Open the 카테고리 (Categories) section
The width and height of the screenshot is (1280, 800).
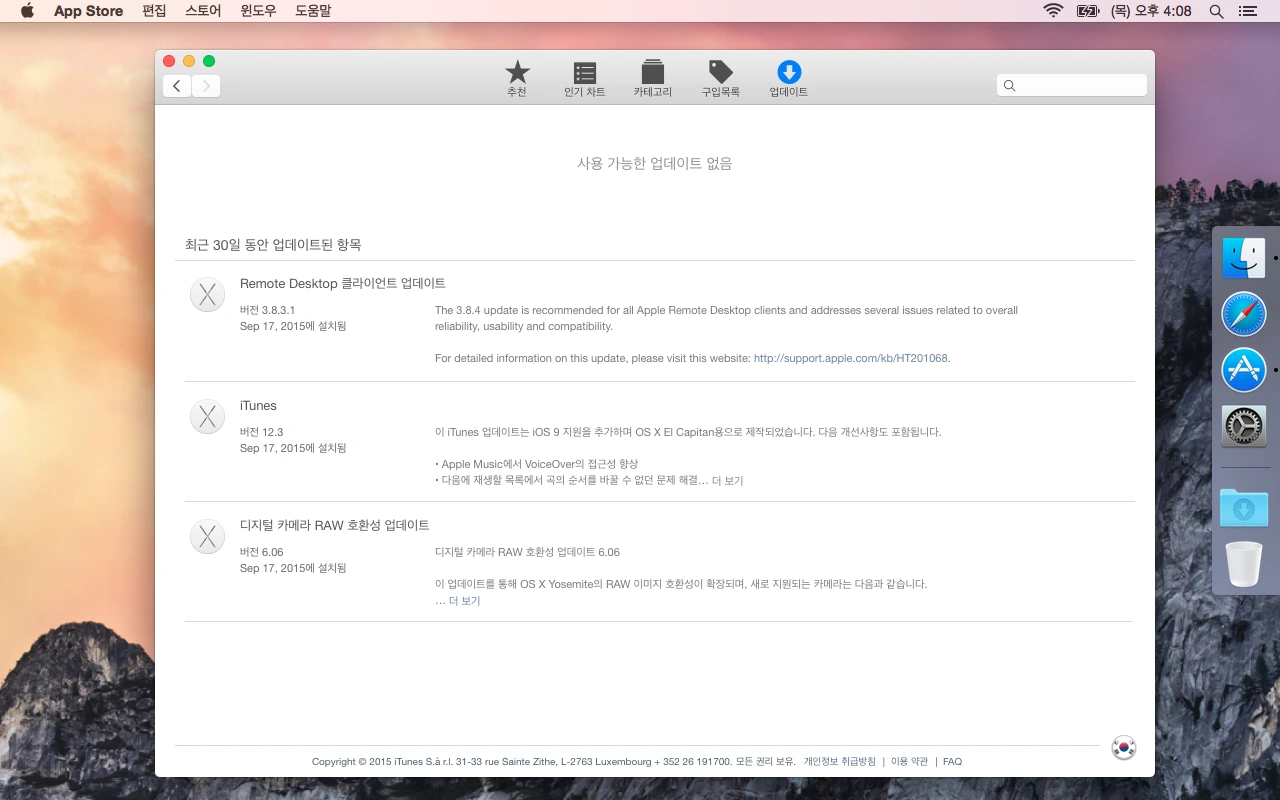point(653,78)
